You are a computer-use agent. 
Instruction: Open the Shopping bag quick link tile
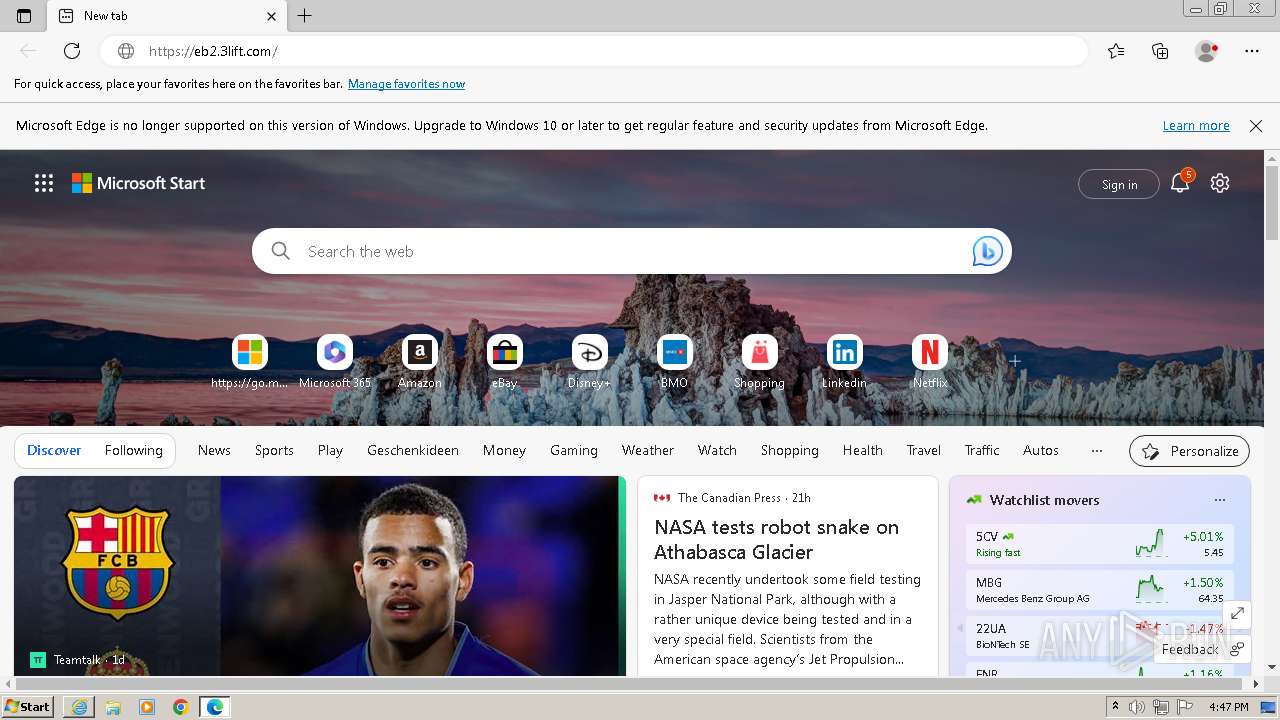(x=760, y=362)
